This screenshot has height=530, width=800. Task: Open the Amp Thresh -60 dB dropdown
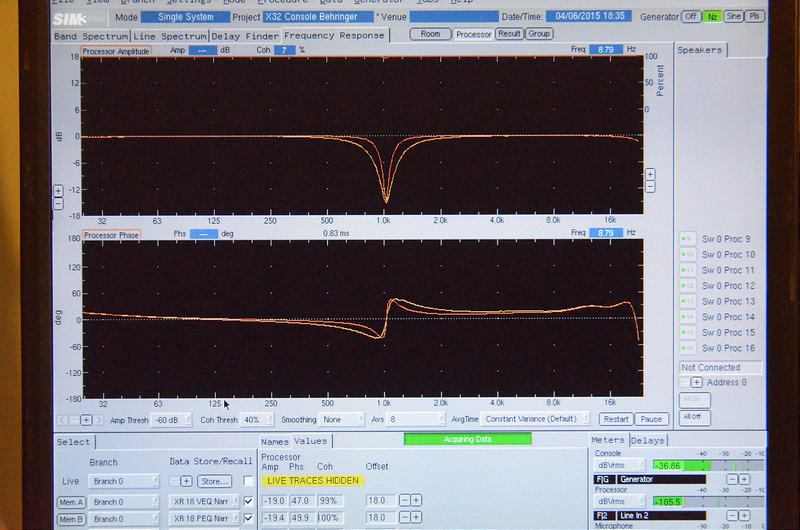point(171,420)
